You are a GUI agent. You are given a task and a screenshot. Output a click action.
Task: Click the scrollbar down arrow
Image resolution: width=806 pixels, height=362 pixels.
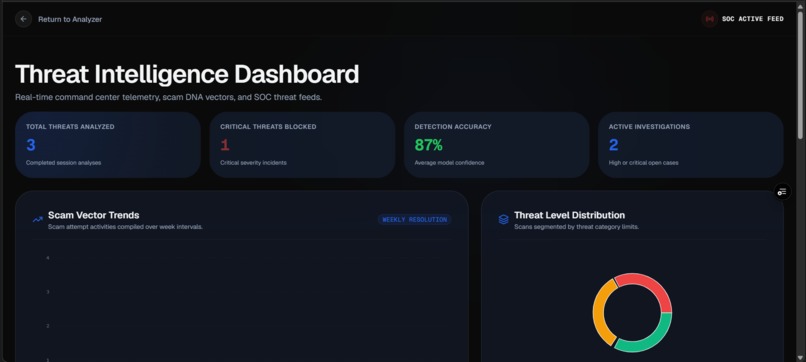pyautogui.click(x=800, y=357)
